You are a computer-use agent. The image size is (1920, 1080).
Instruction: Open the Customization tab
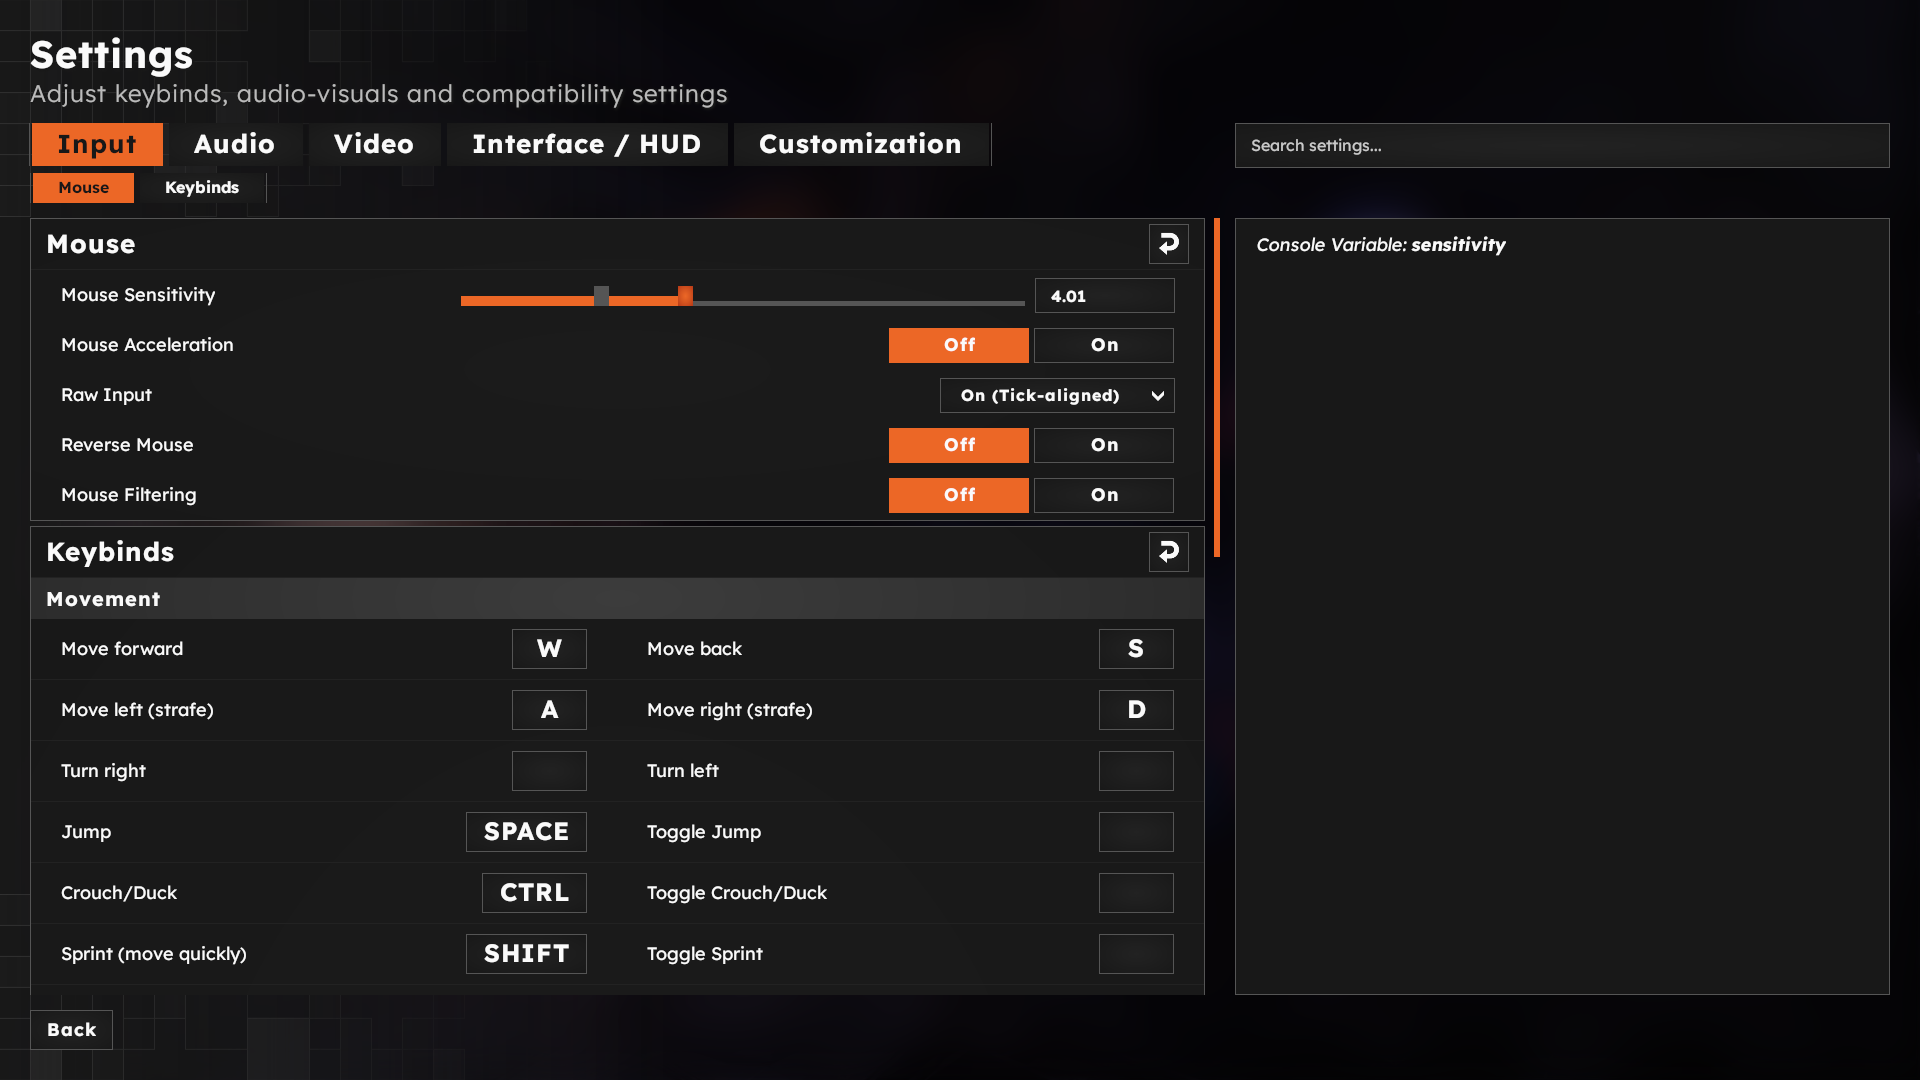(x=861, y=144)
